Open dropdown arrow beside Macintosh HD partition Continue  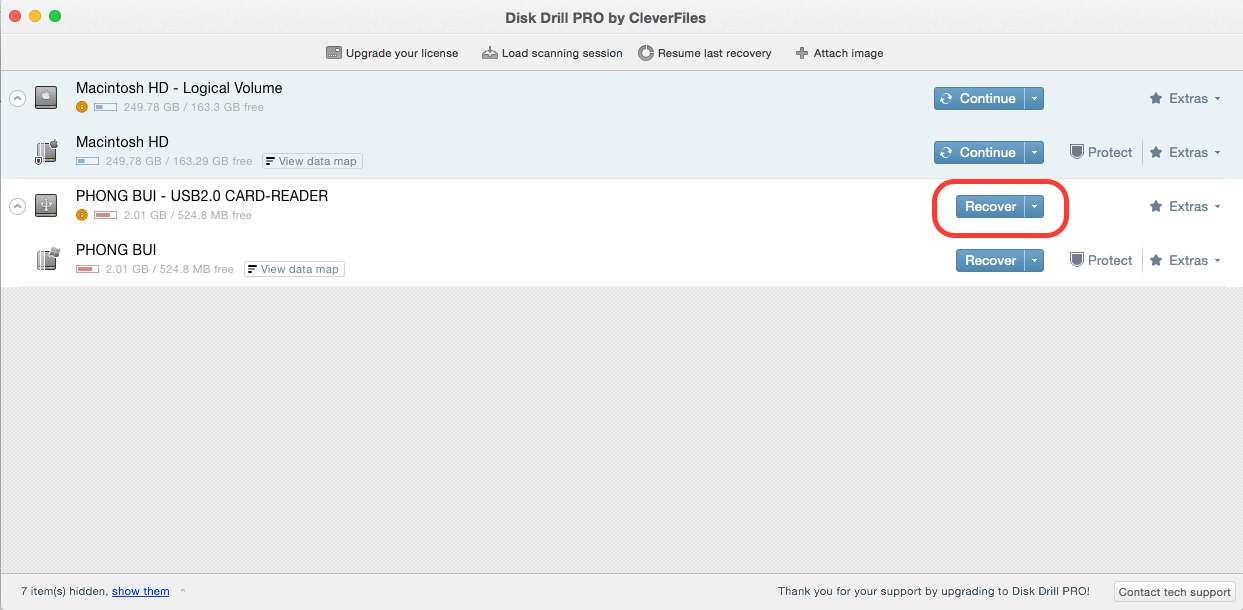[x=1035, y=152]
